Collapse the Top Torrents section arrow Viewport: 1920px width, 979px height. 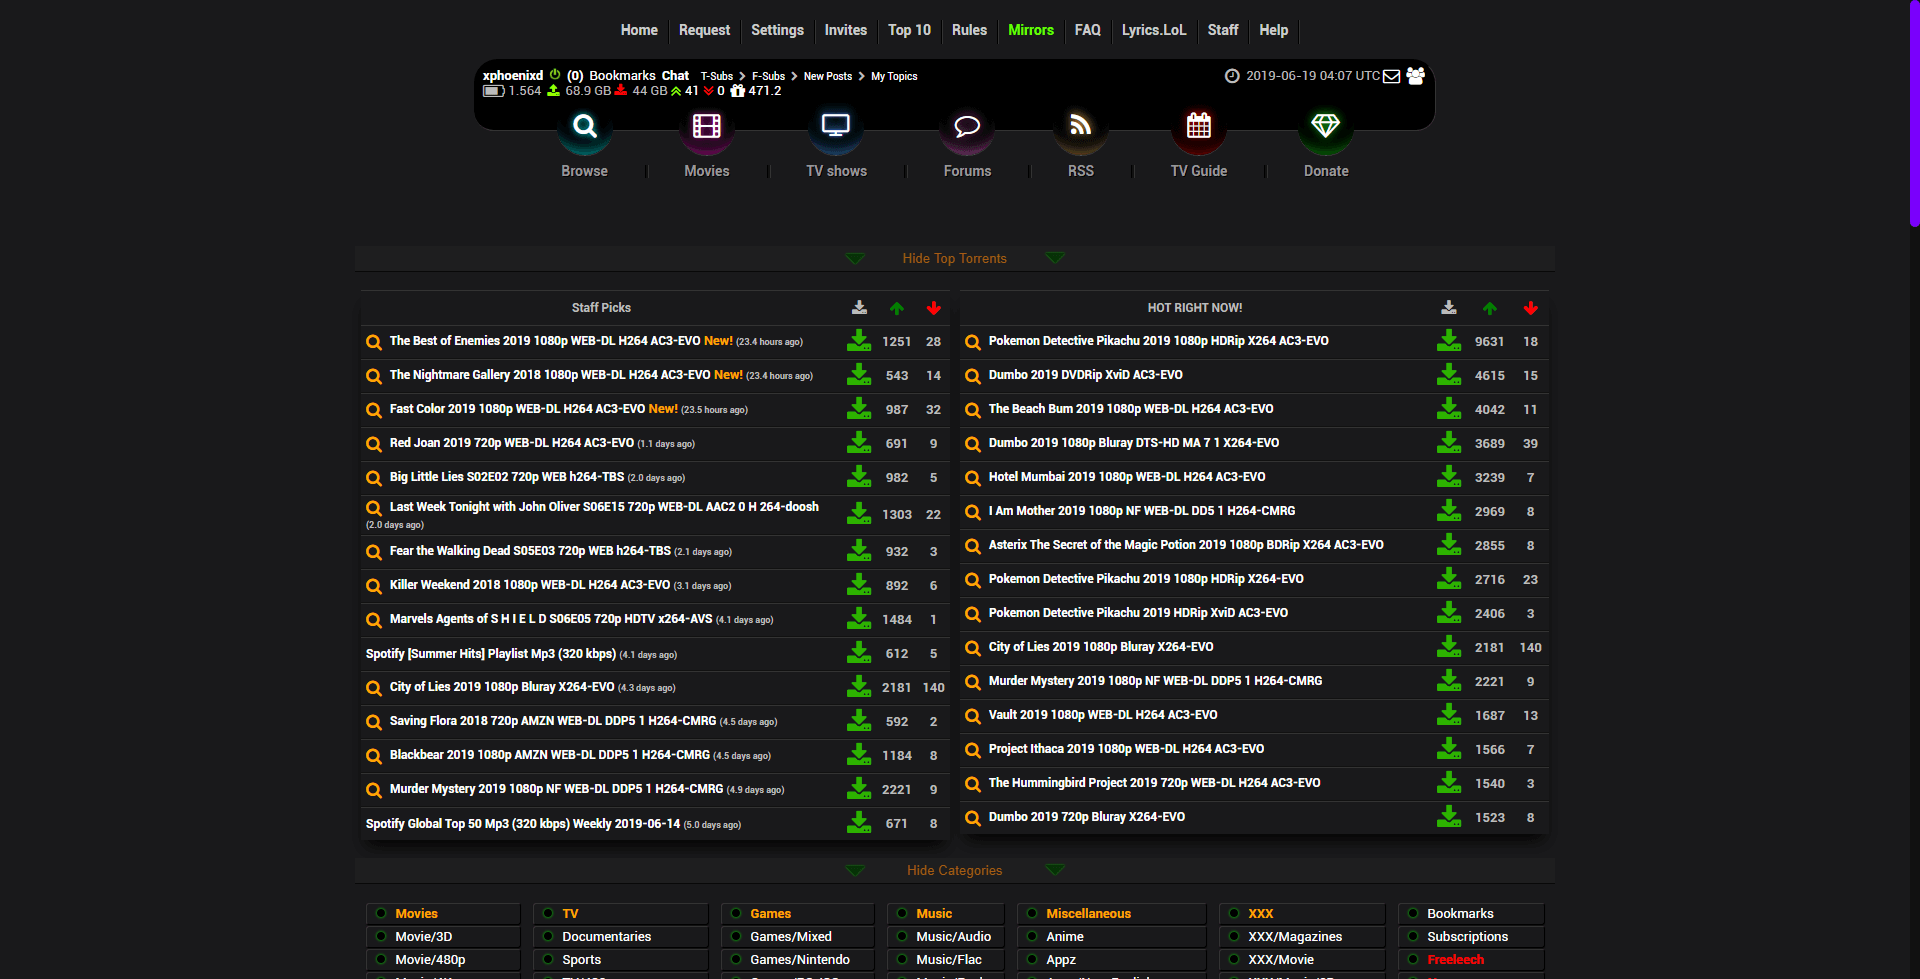pos(856,258)
